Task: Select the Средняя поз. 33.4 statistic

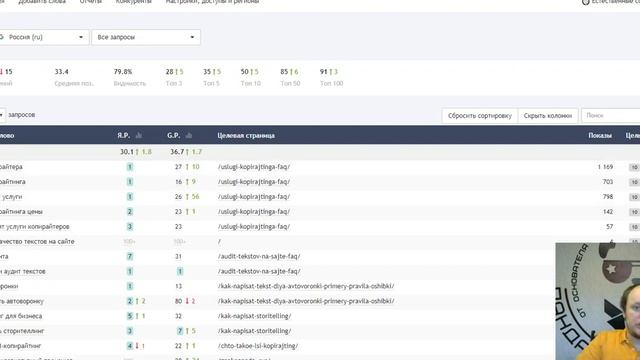Action: pyautogui.click(x=73, y=77)
